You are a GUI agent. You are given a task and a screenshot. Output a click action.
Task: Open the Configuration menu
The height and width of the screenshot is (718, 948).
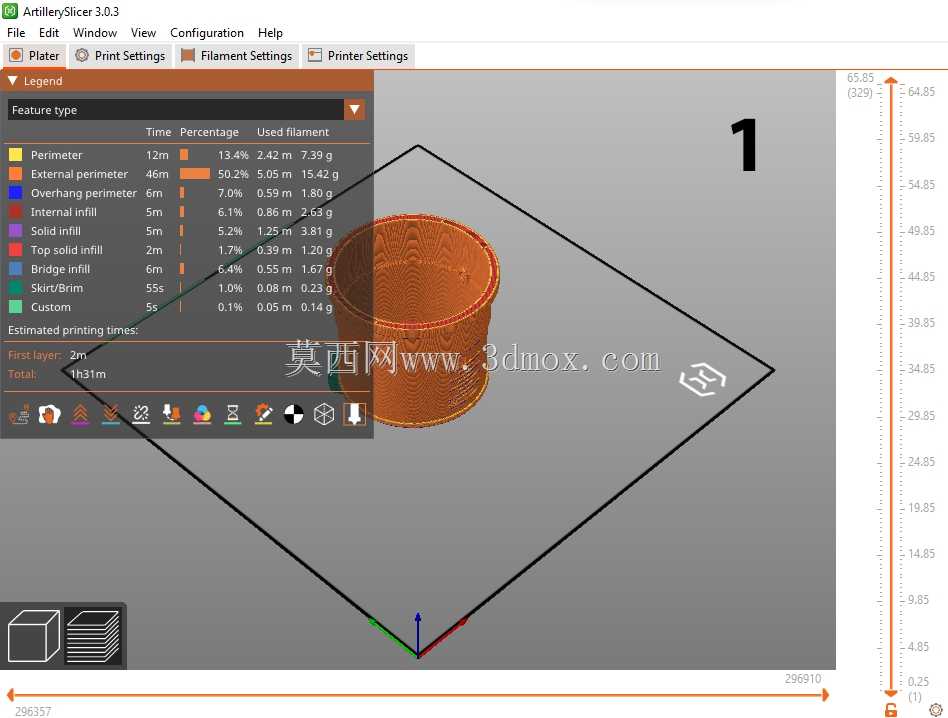coord(207,33)
